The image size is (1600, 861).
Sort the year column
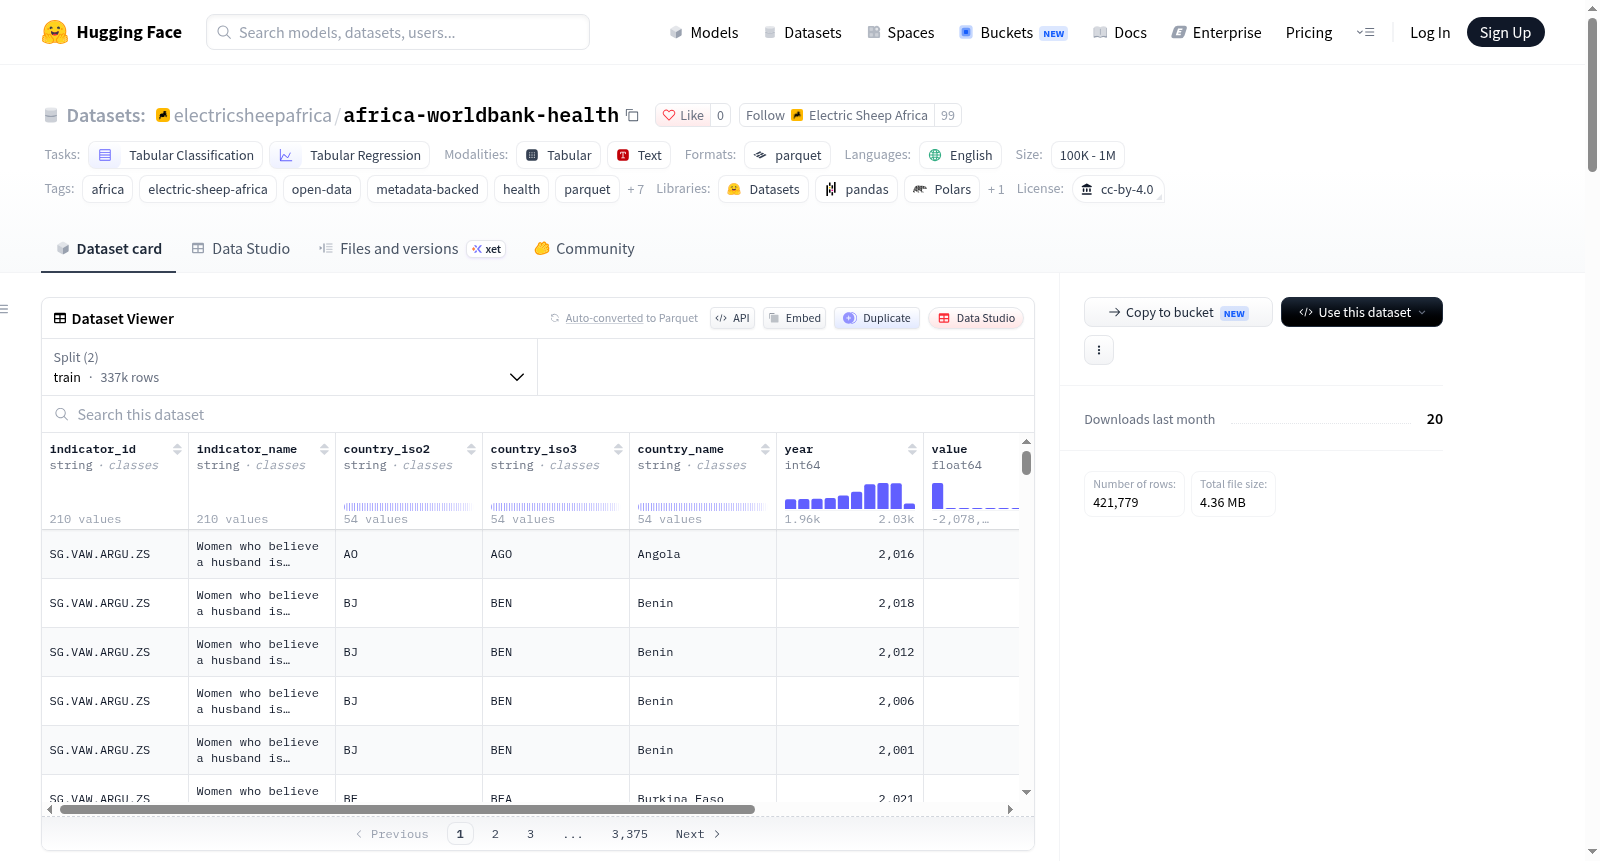point(912,449)
